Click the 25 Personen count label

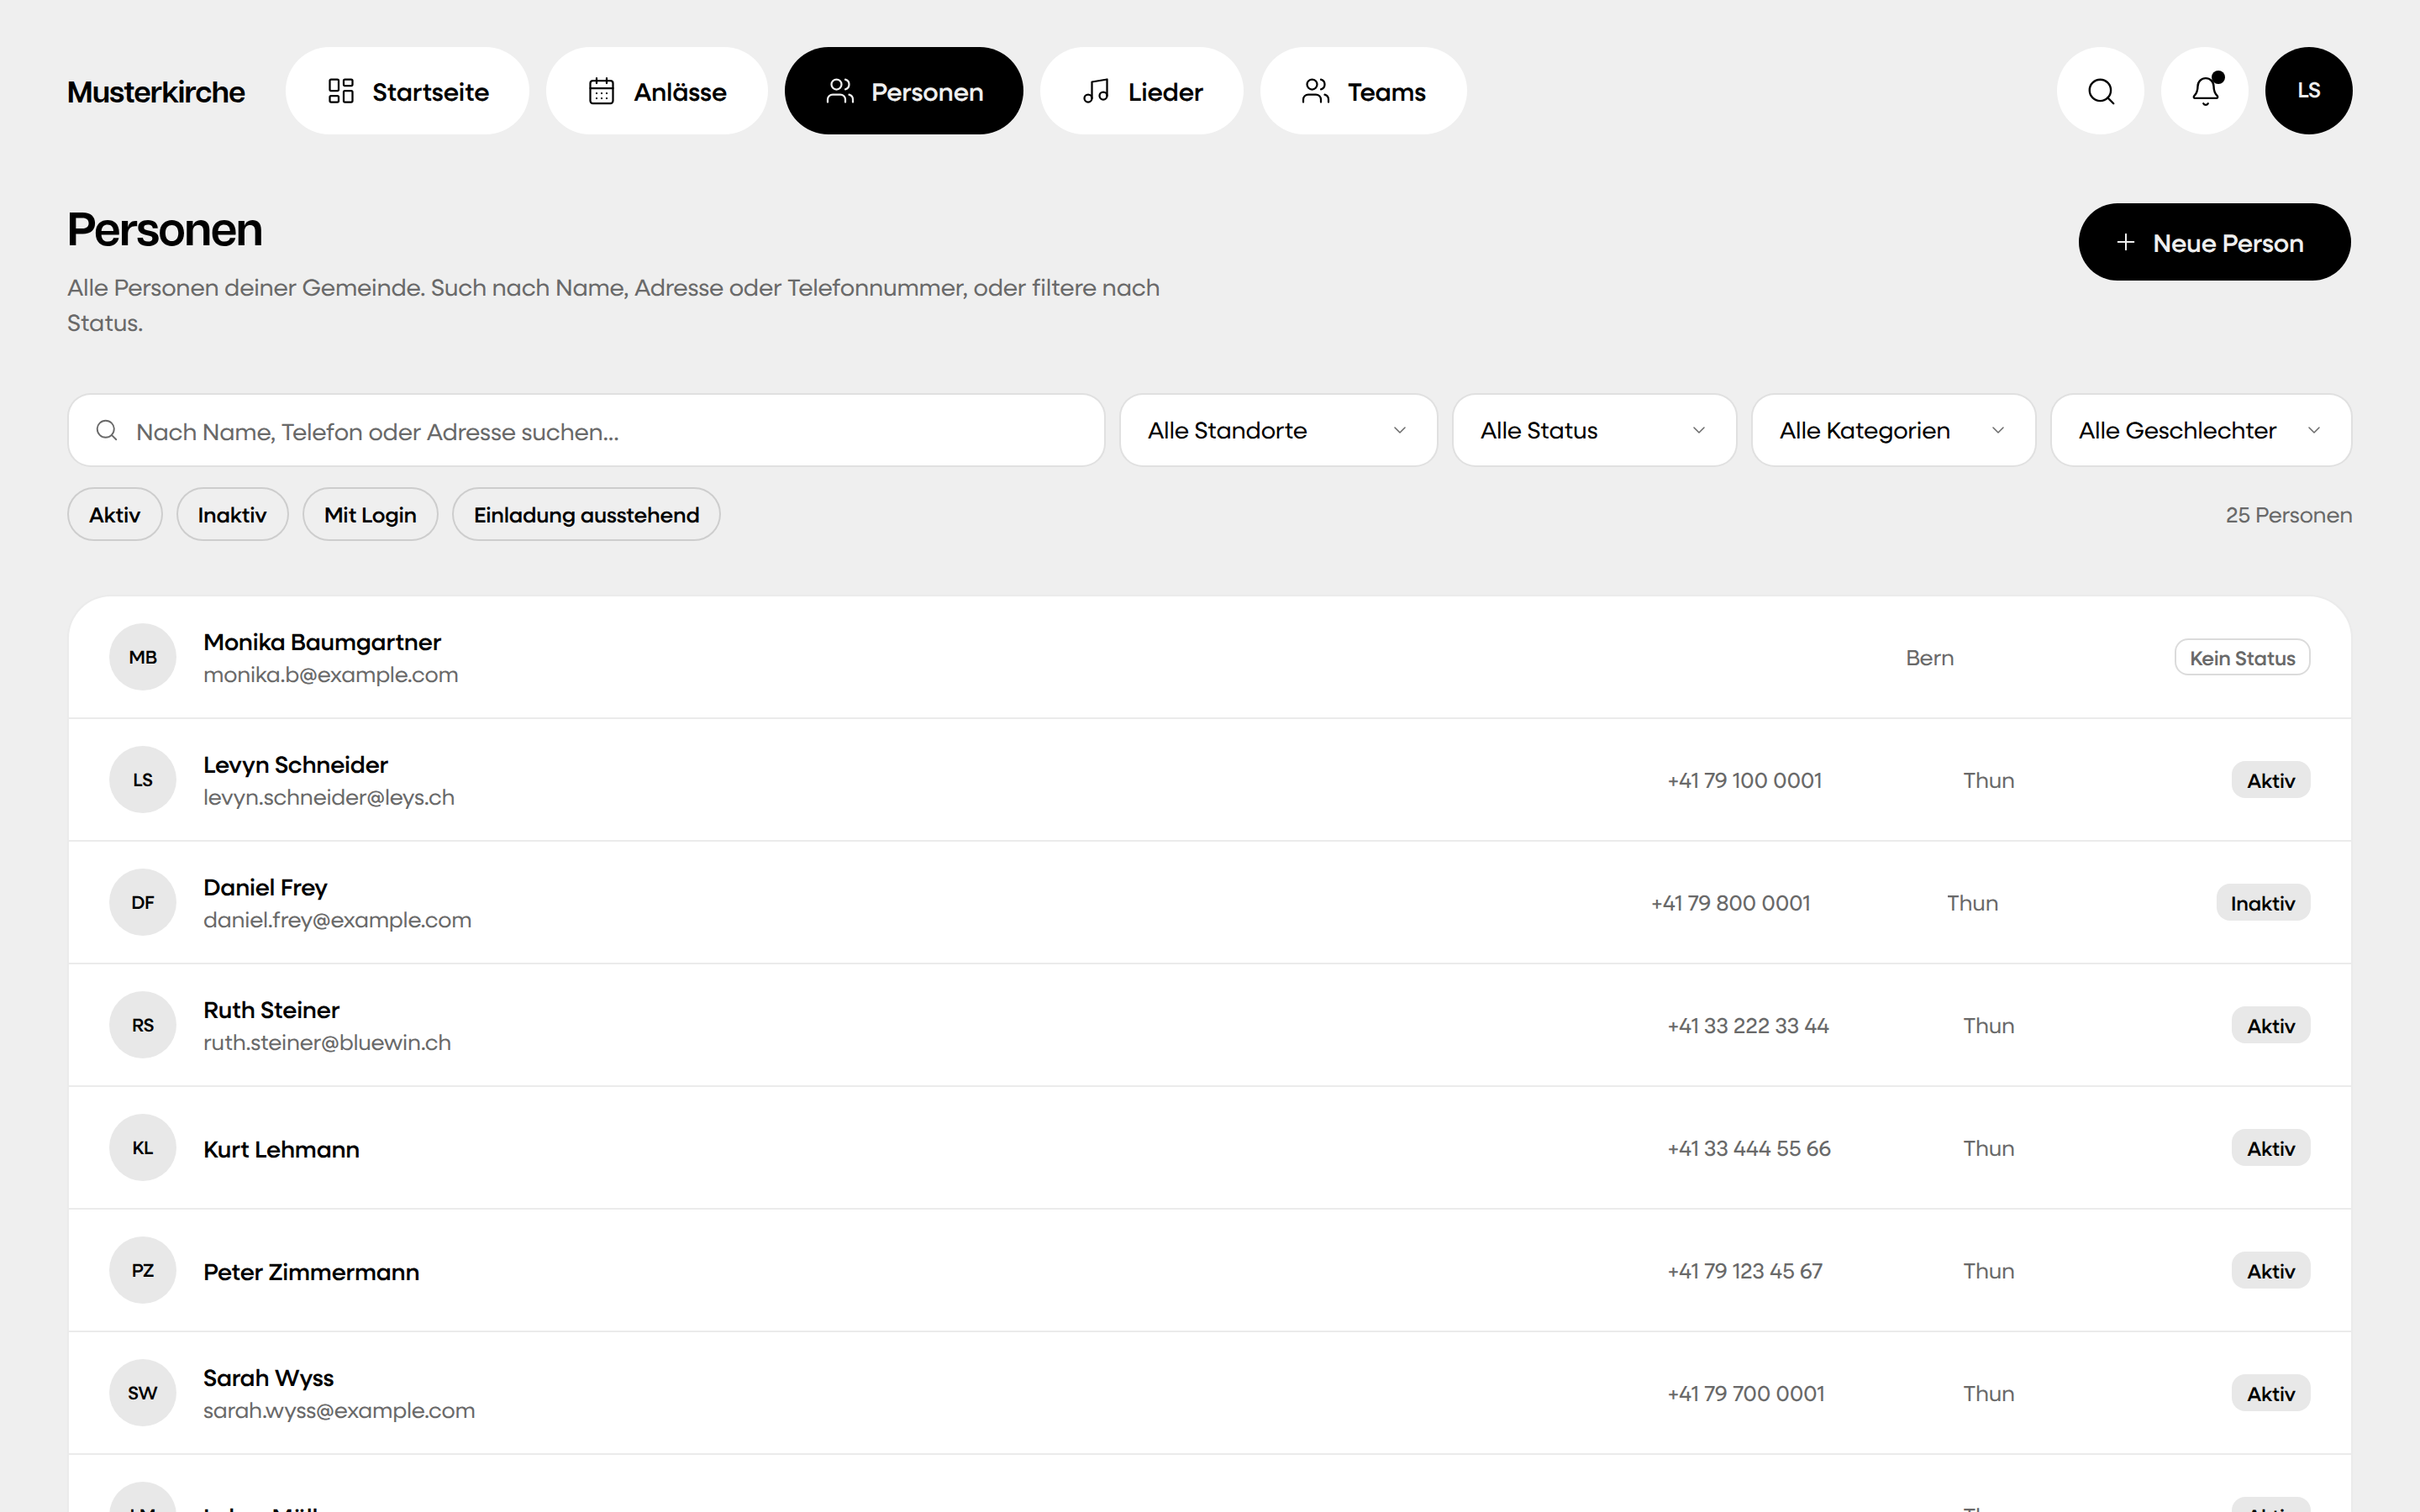click(x=2288, y=515)
